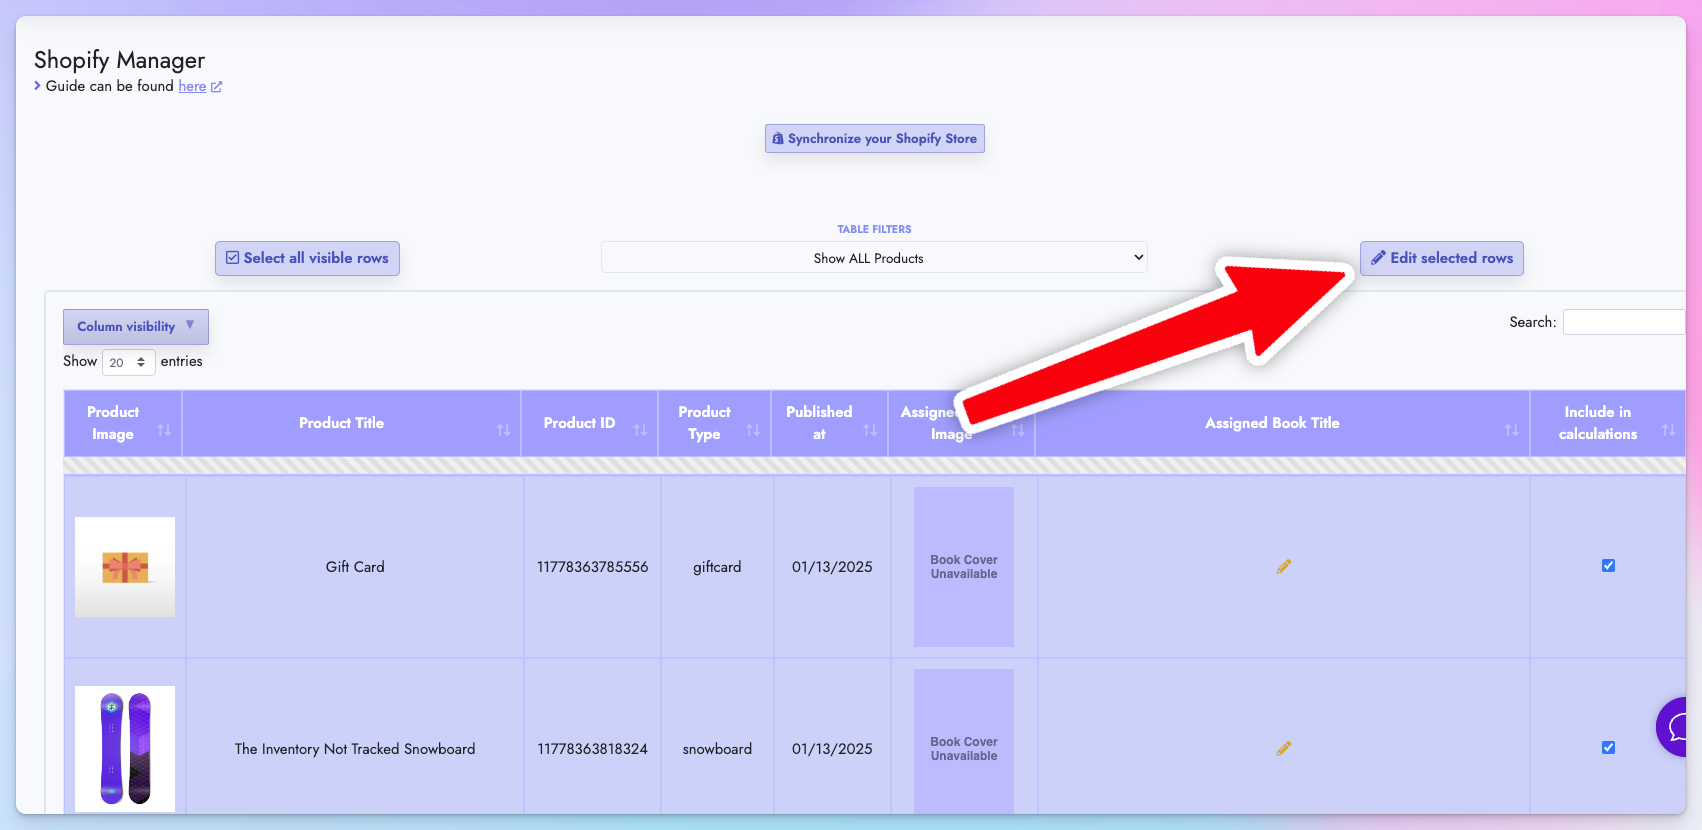This screenshot has width=1702, height=830.
Task: Click 'The Inventory Not Tracked Snowboard' title
Action: pos(355,749)
